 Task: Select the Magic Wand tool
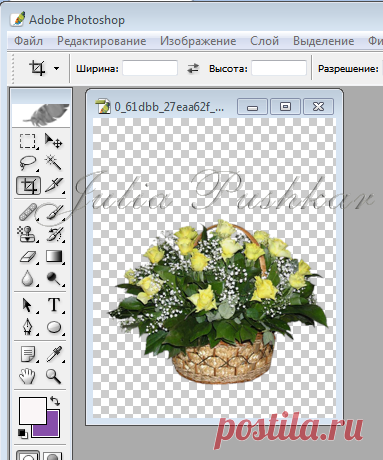pyautogui.click(x=54, y=162)
